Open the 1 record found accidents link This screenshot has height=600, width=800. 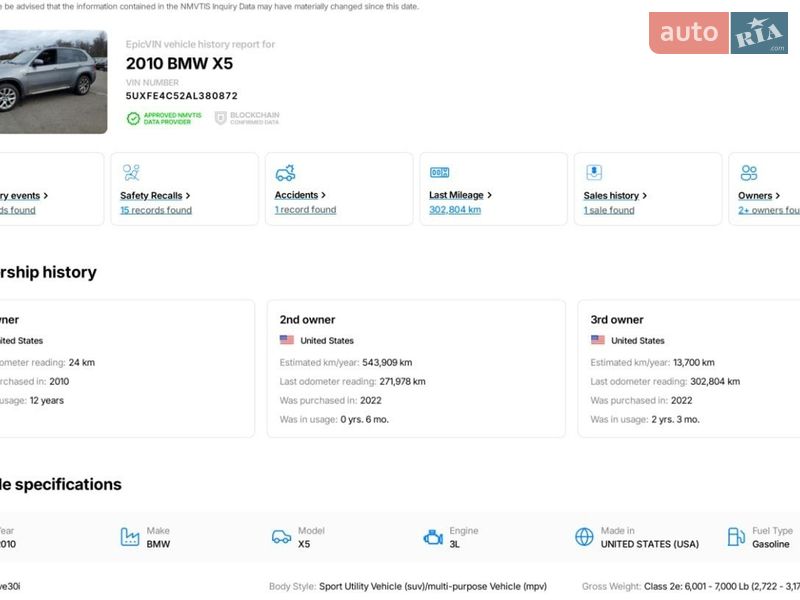[305, 211]
